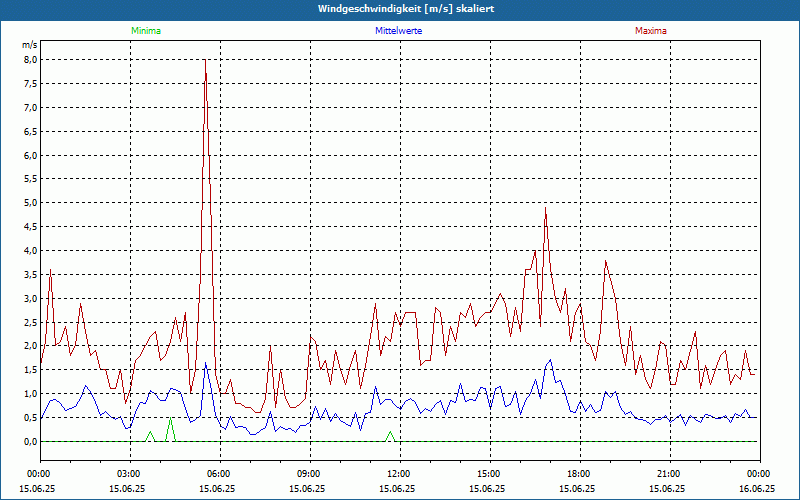The width and height of the screenshot is (800, 500).
Task: Click the 18:00 time axis label
Action: (x=579, y=474)
